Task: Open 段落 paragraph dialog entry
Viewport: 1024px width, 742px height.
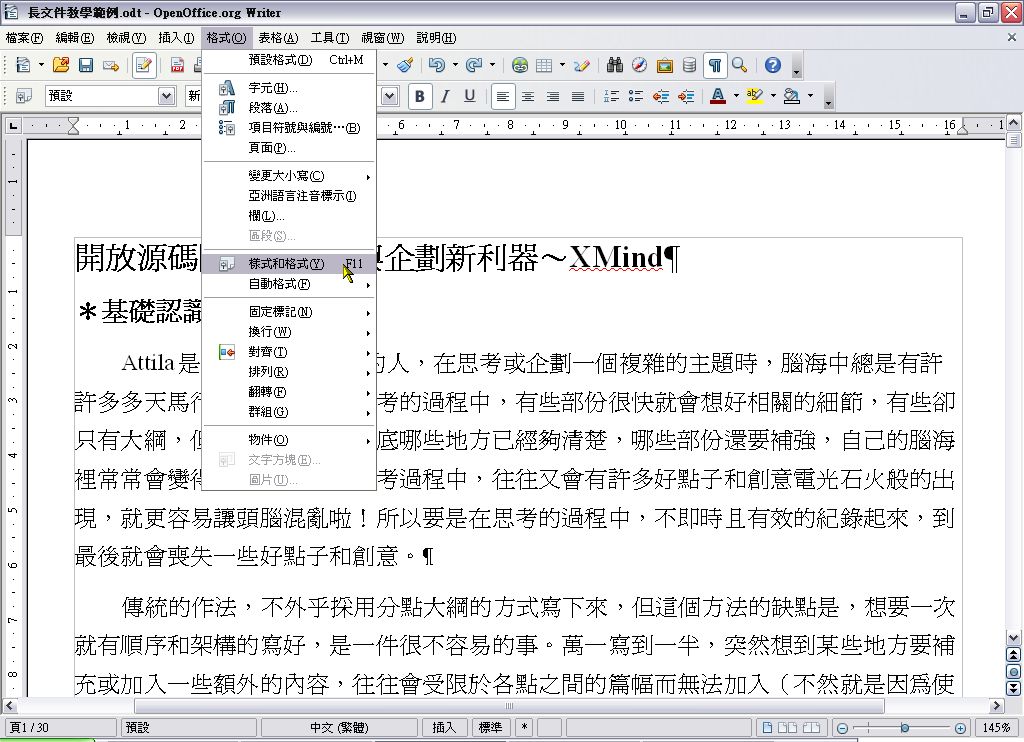Action: point(289,108)
